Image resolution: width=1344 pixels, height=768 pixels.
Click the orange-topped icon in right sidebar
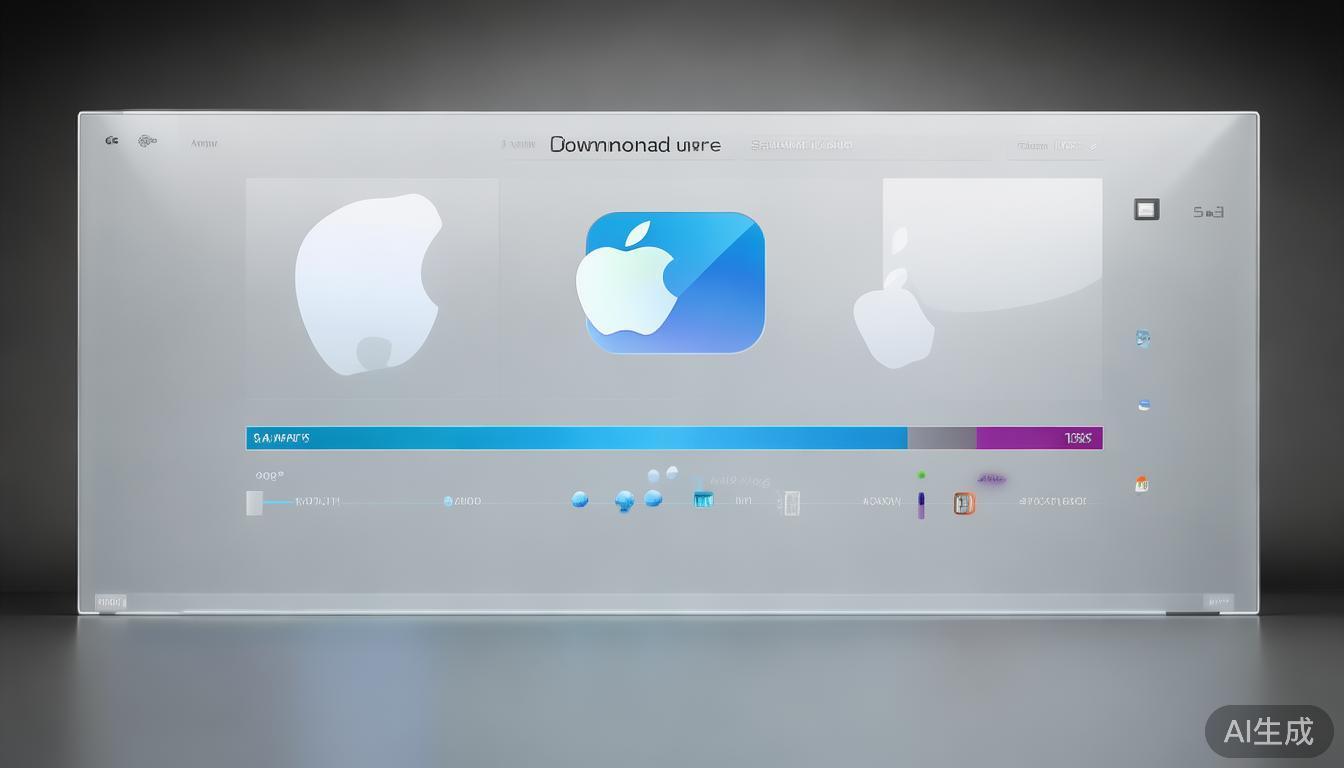[x=1142, y=484]
